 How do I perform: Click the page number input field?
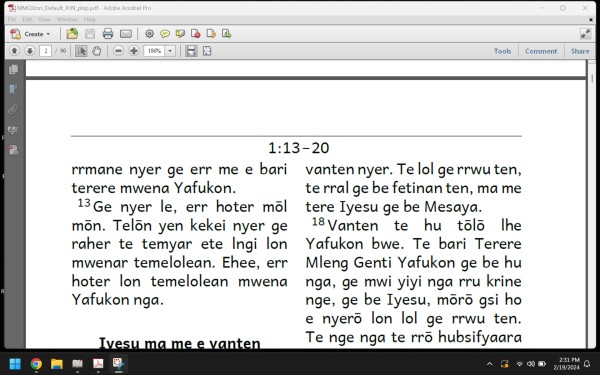[x=45, y=51]
